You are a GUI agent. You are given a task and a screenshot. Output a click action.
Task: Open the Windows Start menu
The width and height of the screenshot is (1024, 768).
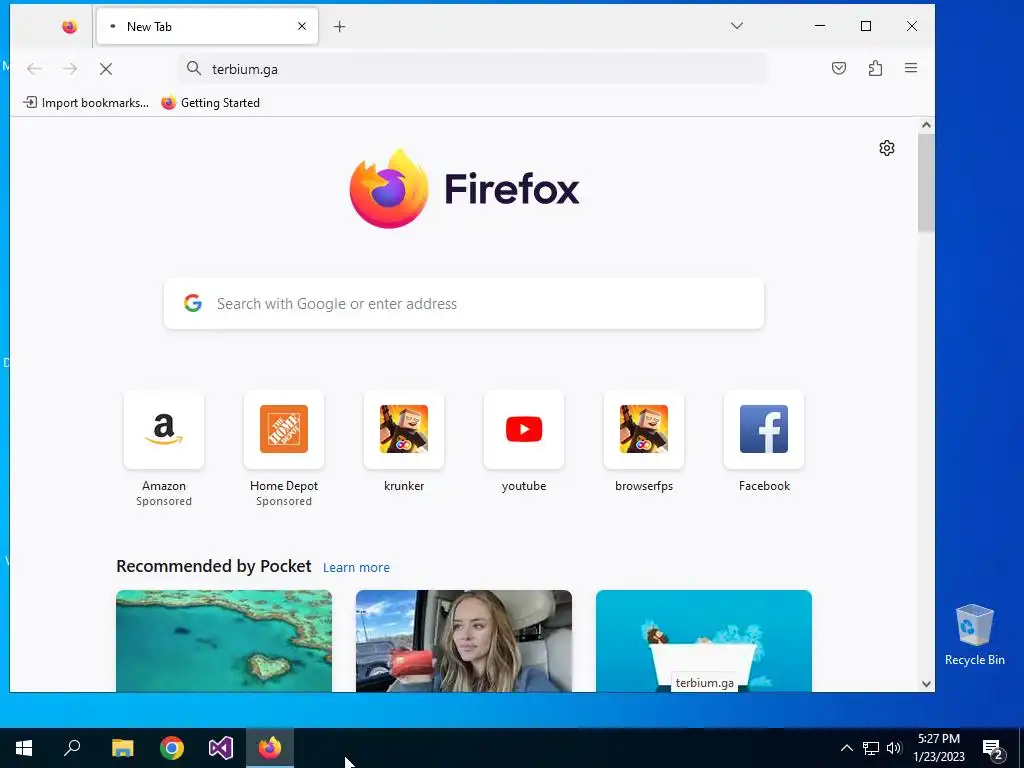pyautogui.click(x=24, y=748)
